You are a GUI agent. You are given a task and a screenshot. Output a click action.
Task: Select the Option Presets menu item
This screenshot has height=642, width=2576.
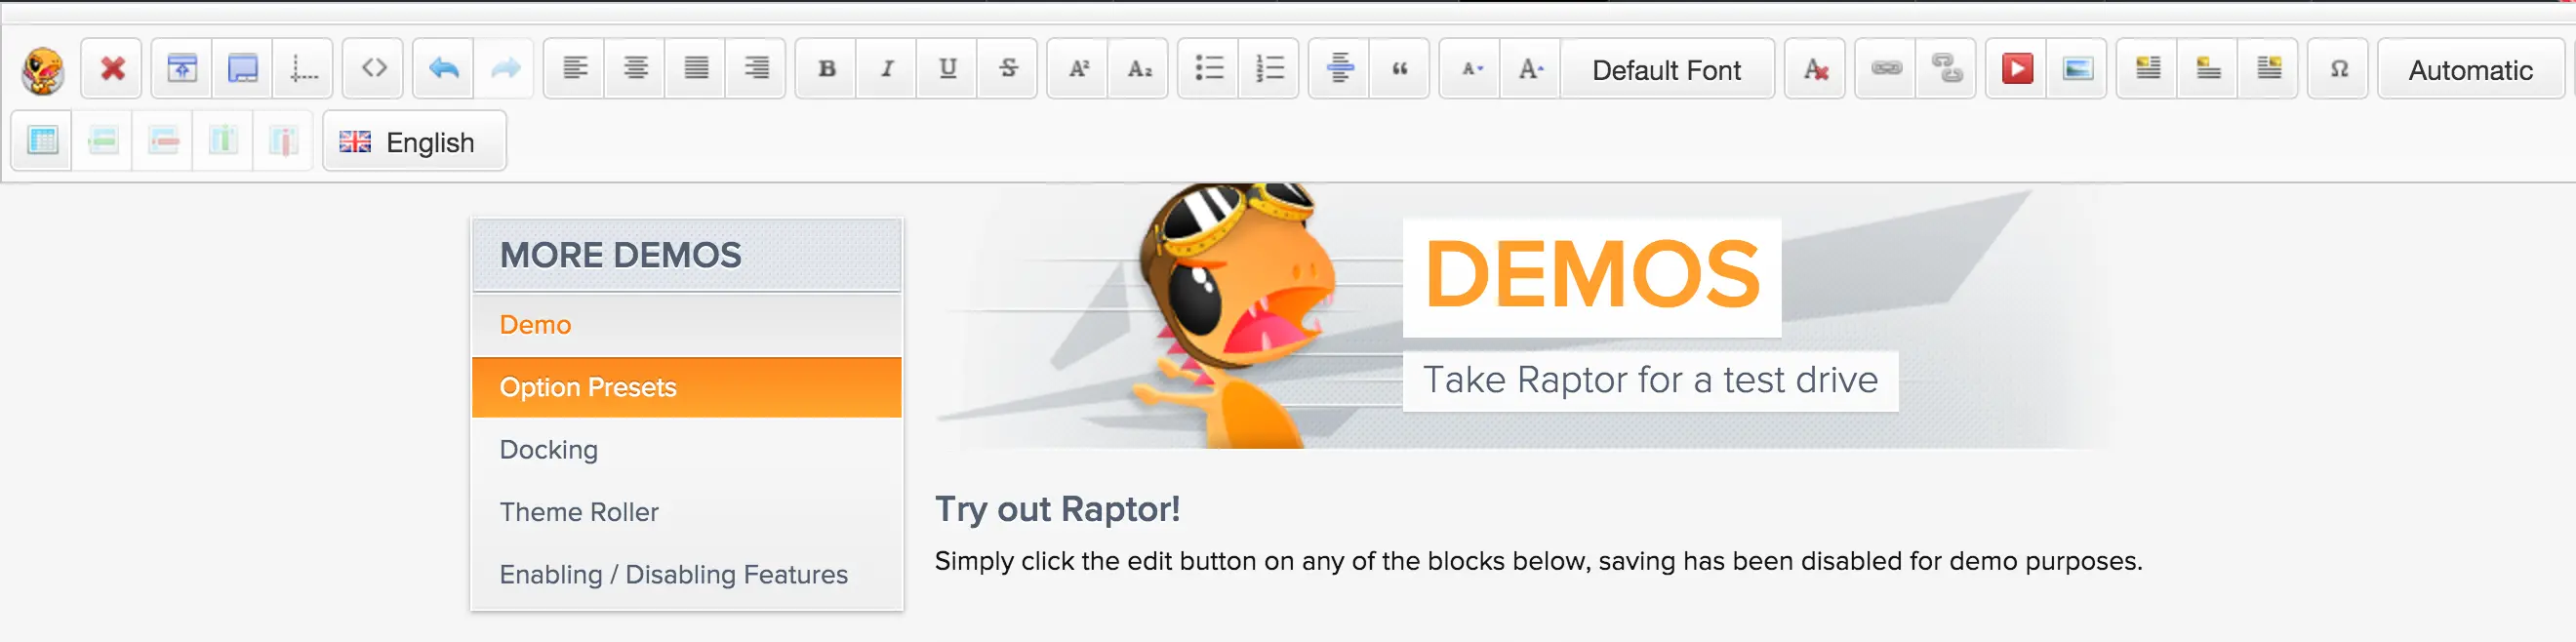[687, 387]
